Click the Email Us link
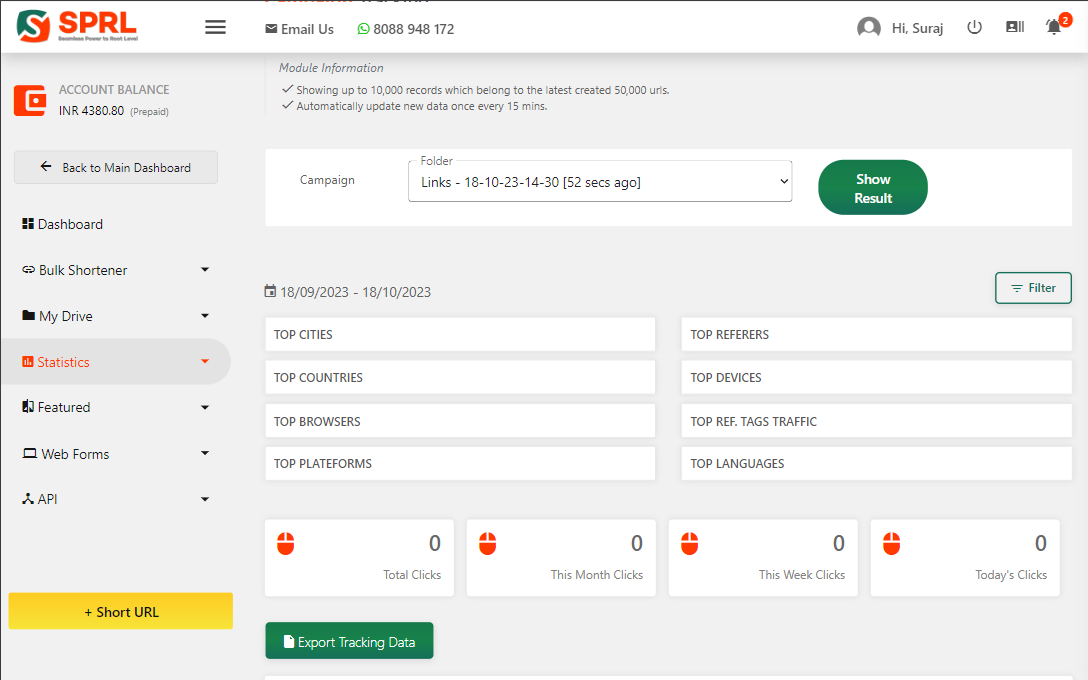The image size is (1088, 680). point(299,29)
